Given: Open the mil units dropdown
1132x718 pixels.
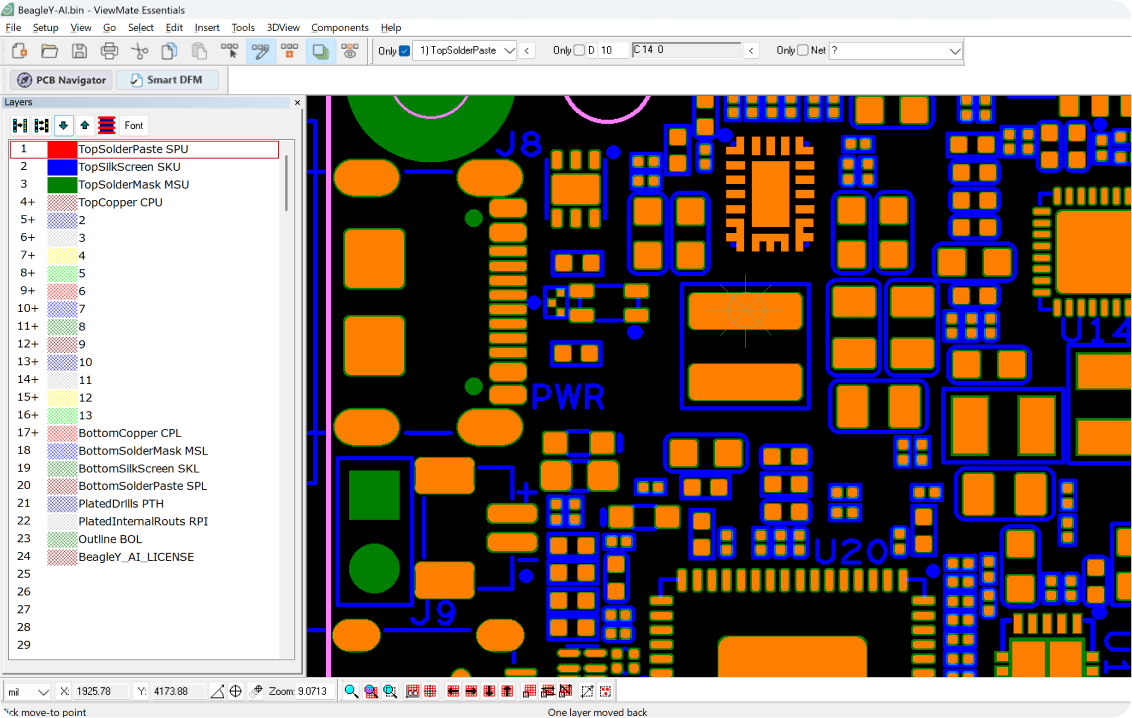Looking at the screenshot, I should pos(42,692).
